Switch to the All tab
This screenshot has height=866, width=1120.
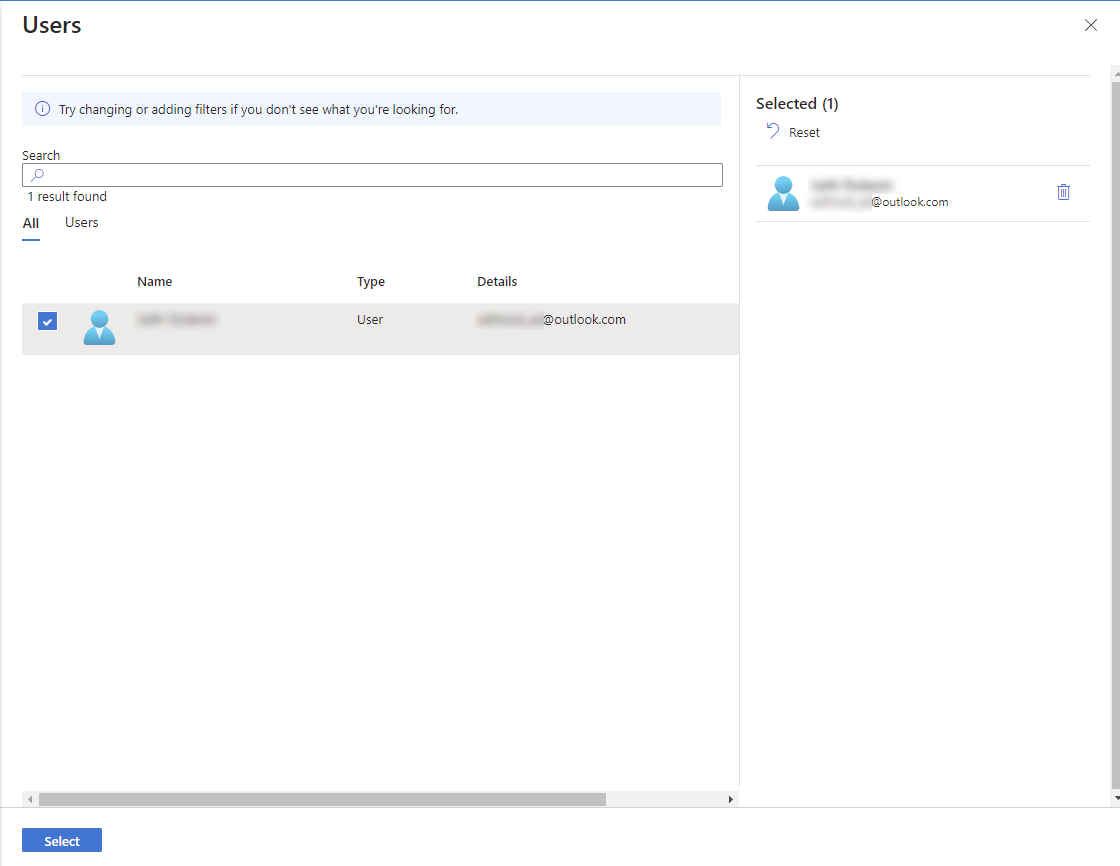tap(31, 223)
